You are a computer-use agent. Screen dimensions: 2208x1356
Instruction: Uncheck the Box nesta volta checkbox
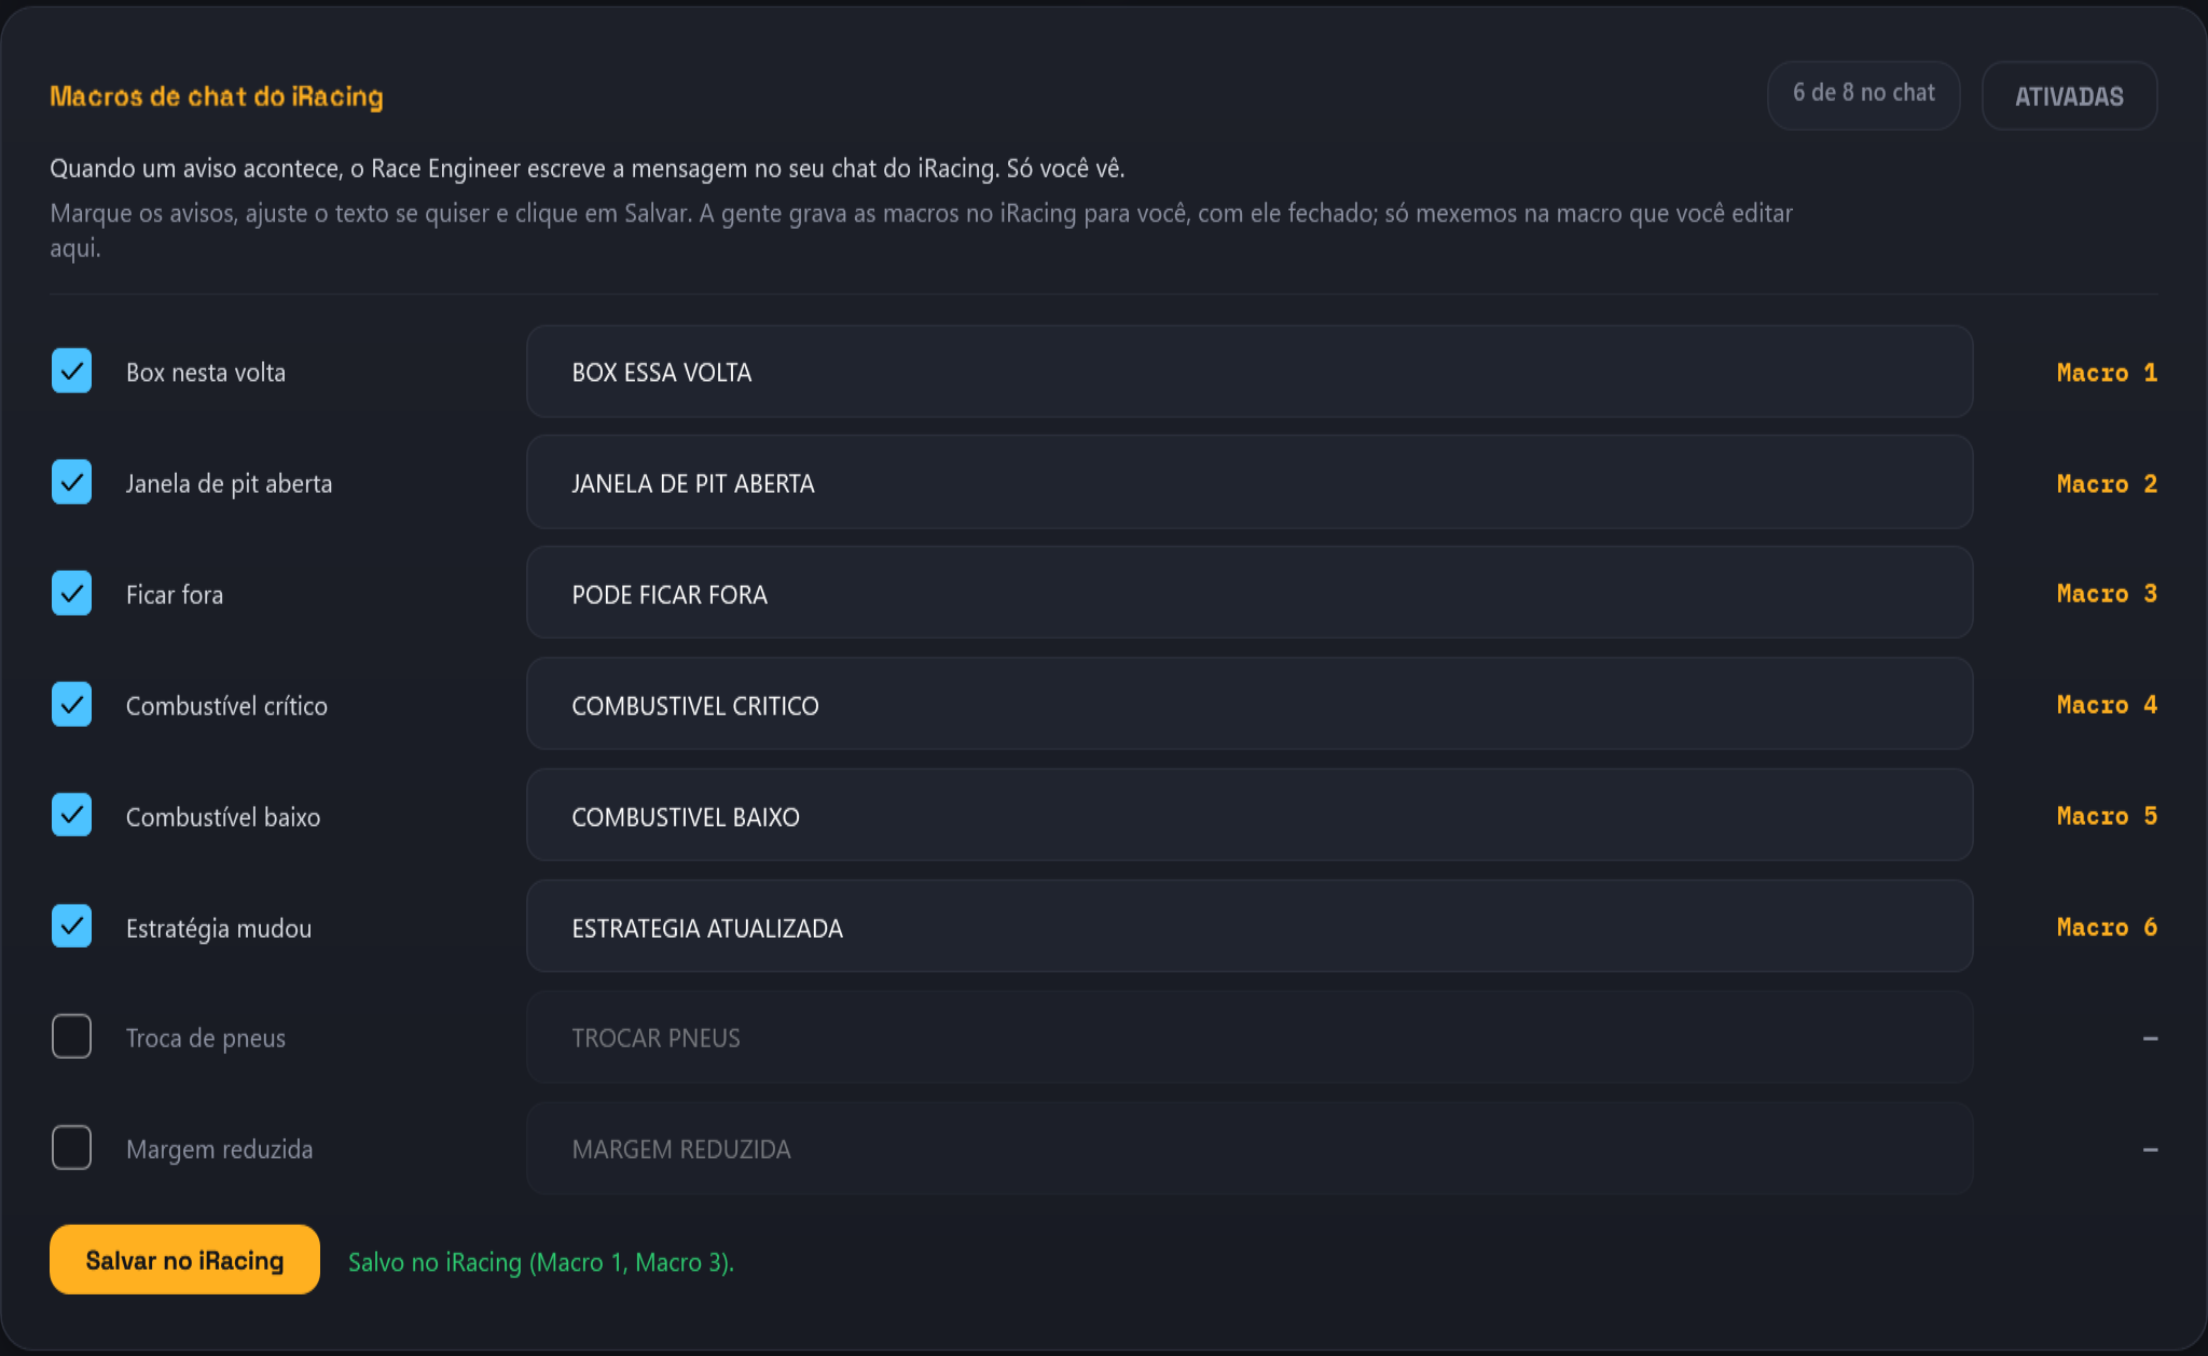point(72,371)
